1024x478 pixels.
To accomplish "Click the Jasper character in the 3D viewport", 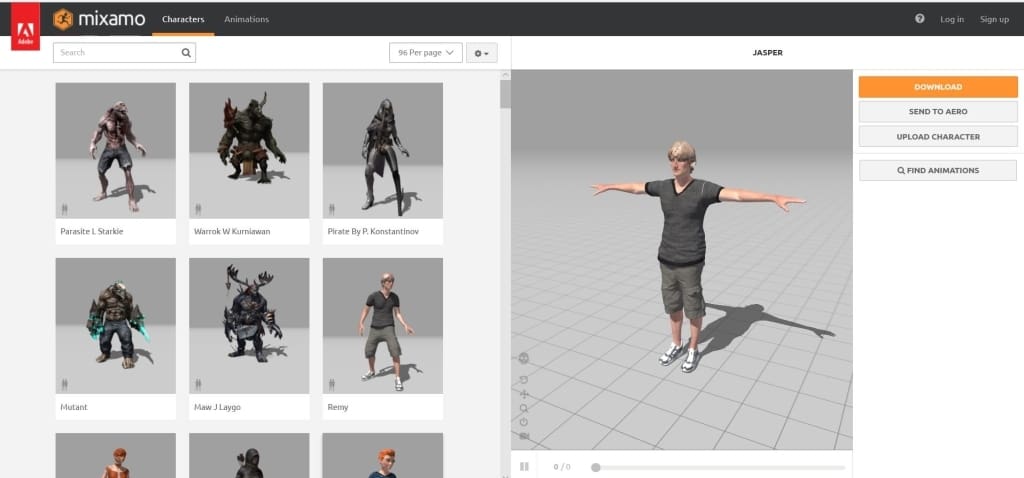I will (x=683, y=255).
